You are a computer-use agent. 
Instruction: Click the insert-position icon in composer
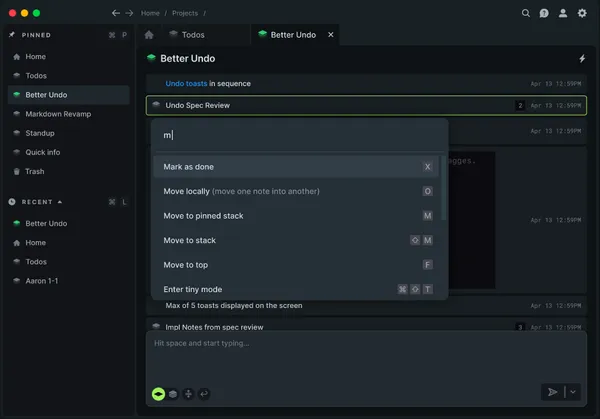click(x=188, y=394)
